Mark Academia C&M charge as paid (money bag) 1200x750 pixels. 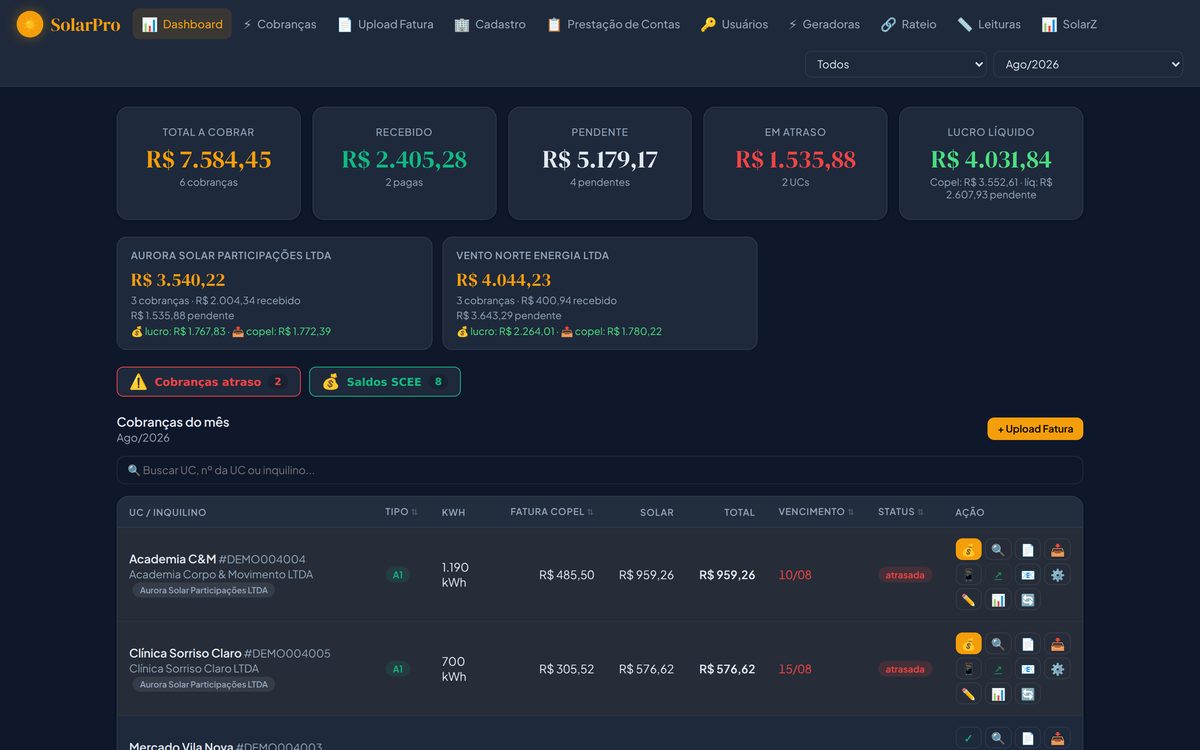pos(968,549)
